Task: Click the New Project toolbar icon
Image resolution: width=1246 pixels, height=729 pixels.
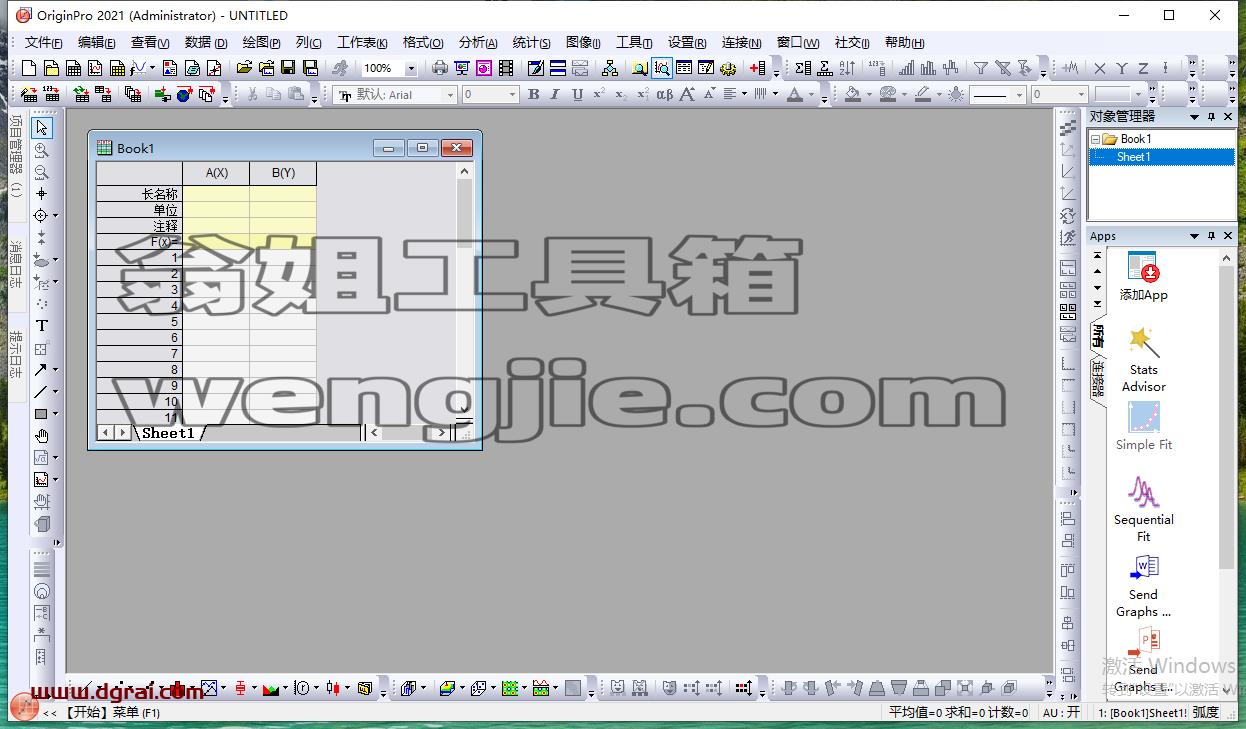Action: 29,68
